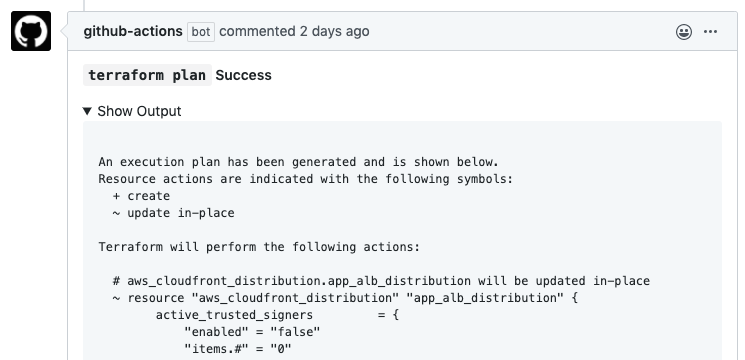Screen dimensions: 745x360
Task: Click the "# aws_cloudfront_distribution.app_alb_distribution" comment line
Action: coord(381,281)
